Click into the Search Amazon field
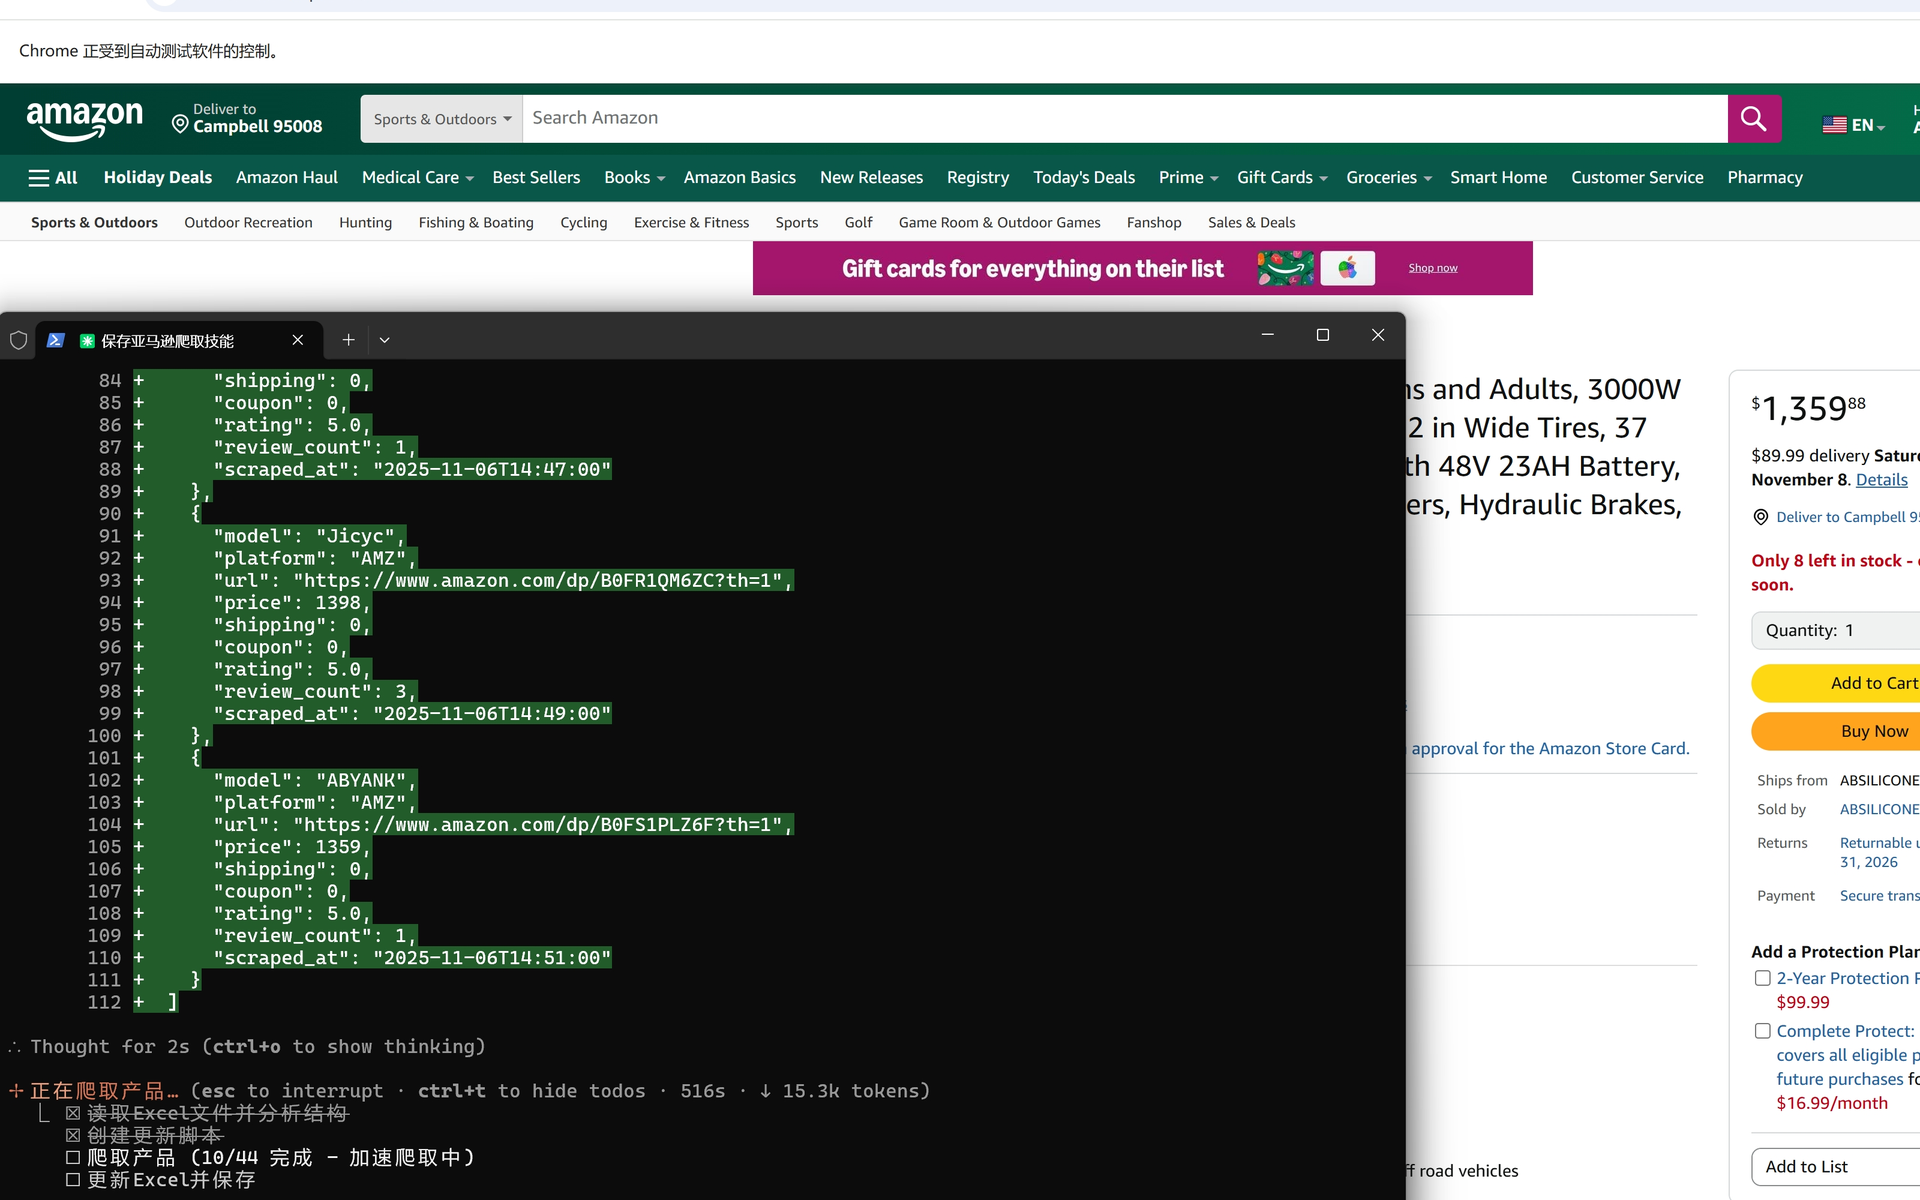1920x1200 pixels. click(x=1125, y=119)
